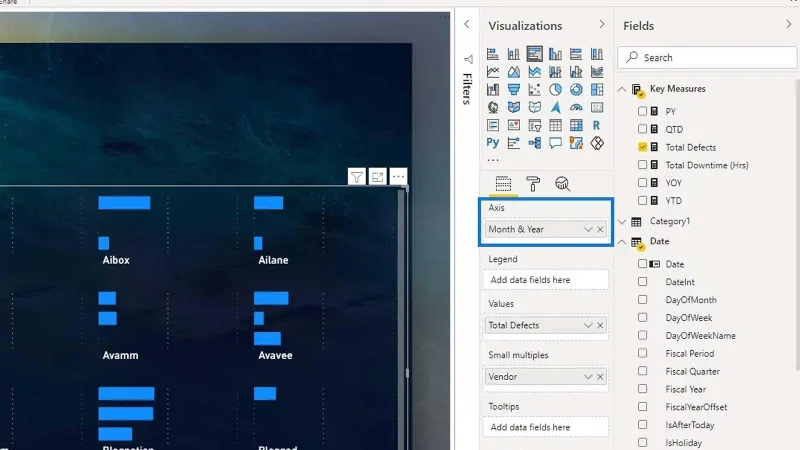Viewport: 800px width, 450px height.
Task: Add a Slicer visual
Action: pyautogui.click(x=535, y=125)
